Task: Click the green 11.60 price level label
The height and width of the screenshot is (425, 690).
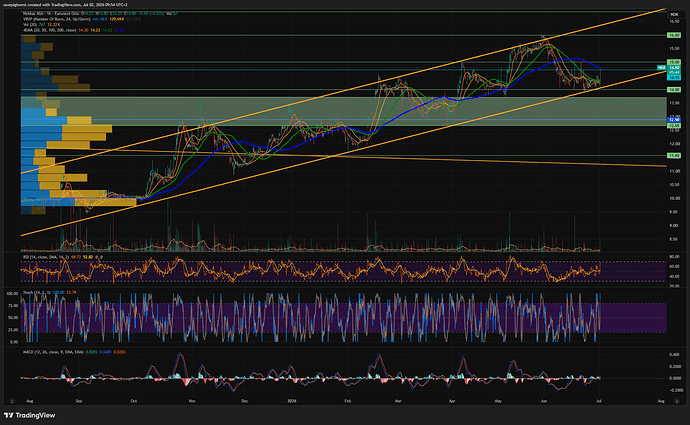Action: click(674, 155)
